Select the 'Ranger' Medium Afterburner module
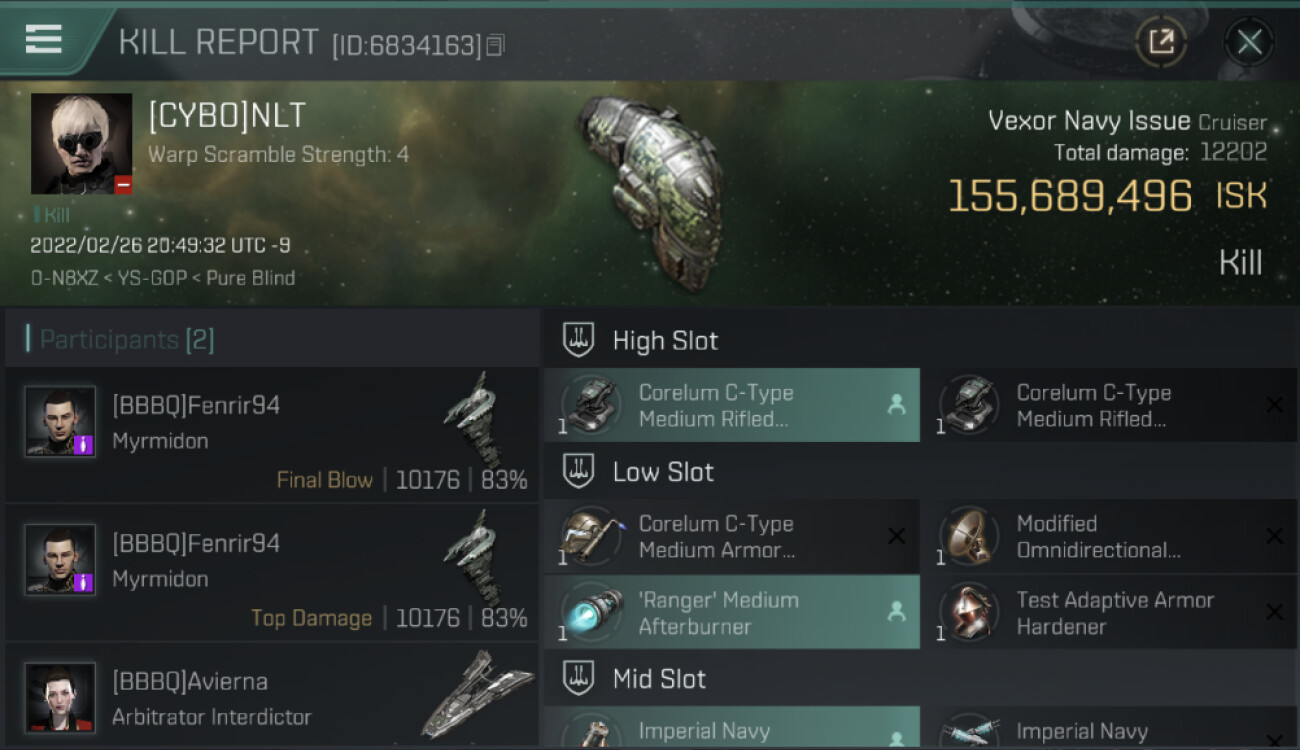The height and width of the screenshot is (750, 1300). (x=732, y=612)
